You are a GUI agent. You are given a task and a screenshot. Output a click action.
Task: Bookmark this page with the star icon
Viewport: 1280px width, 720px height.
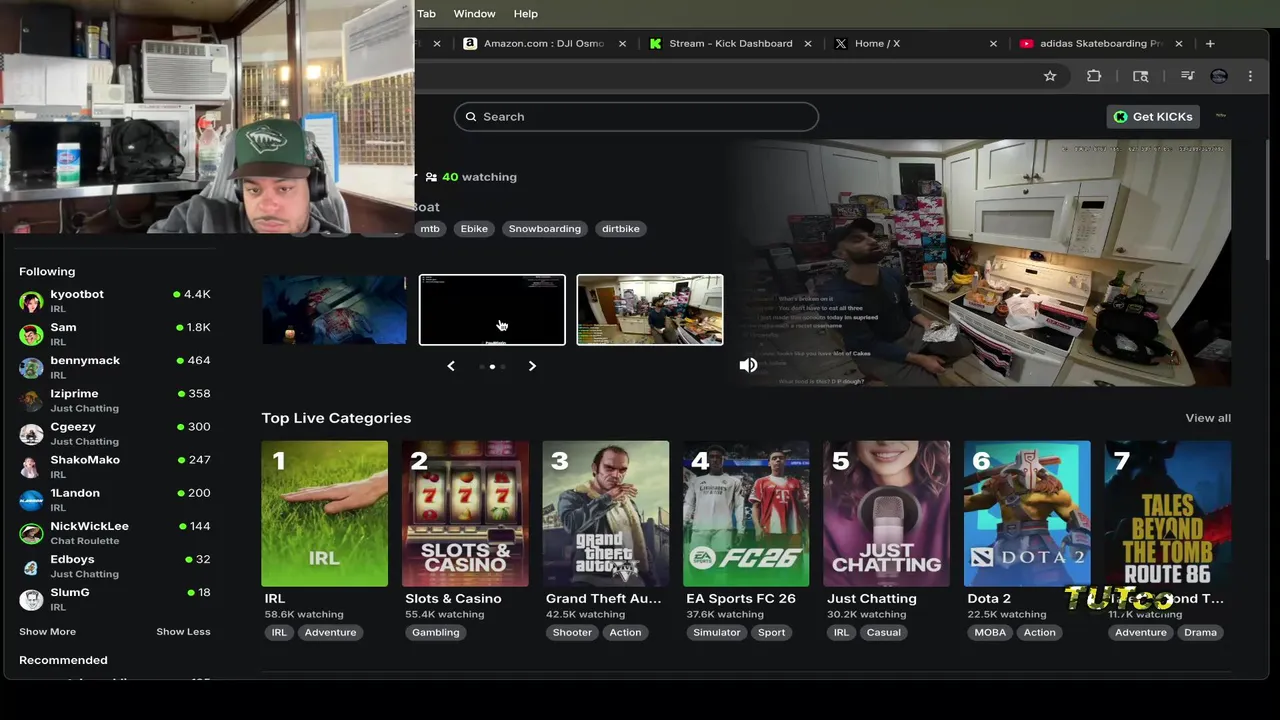click(x=1050, y=76)
